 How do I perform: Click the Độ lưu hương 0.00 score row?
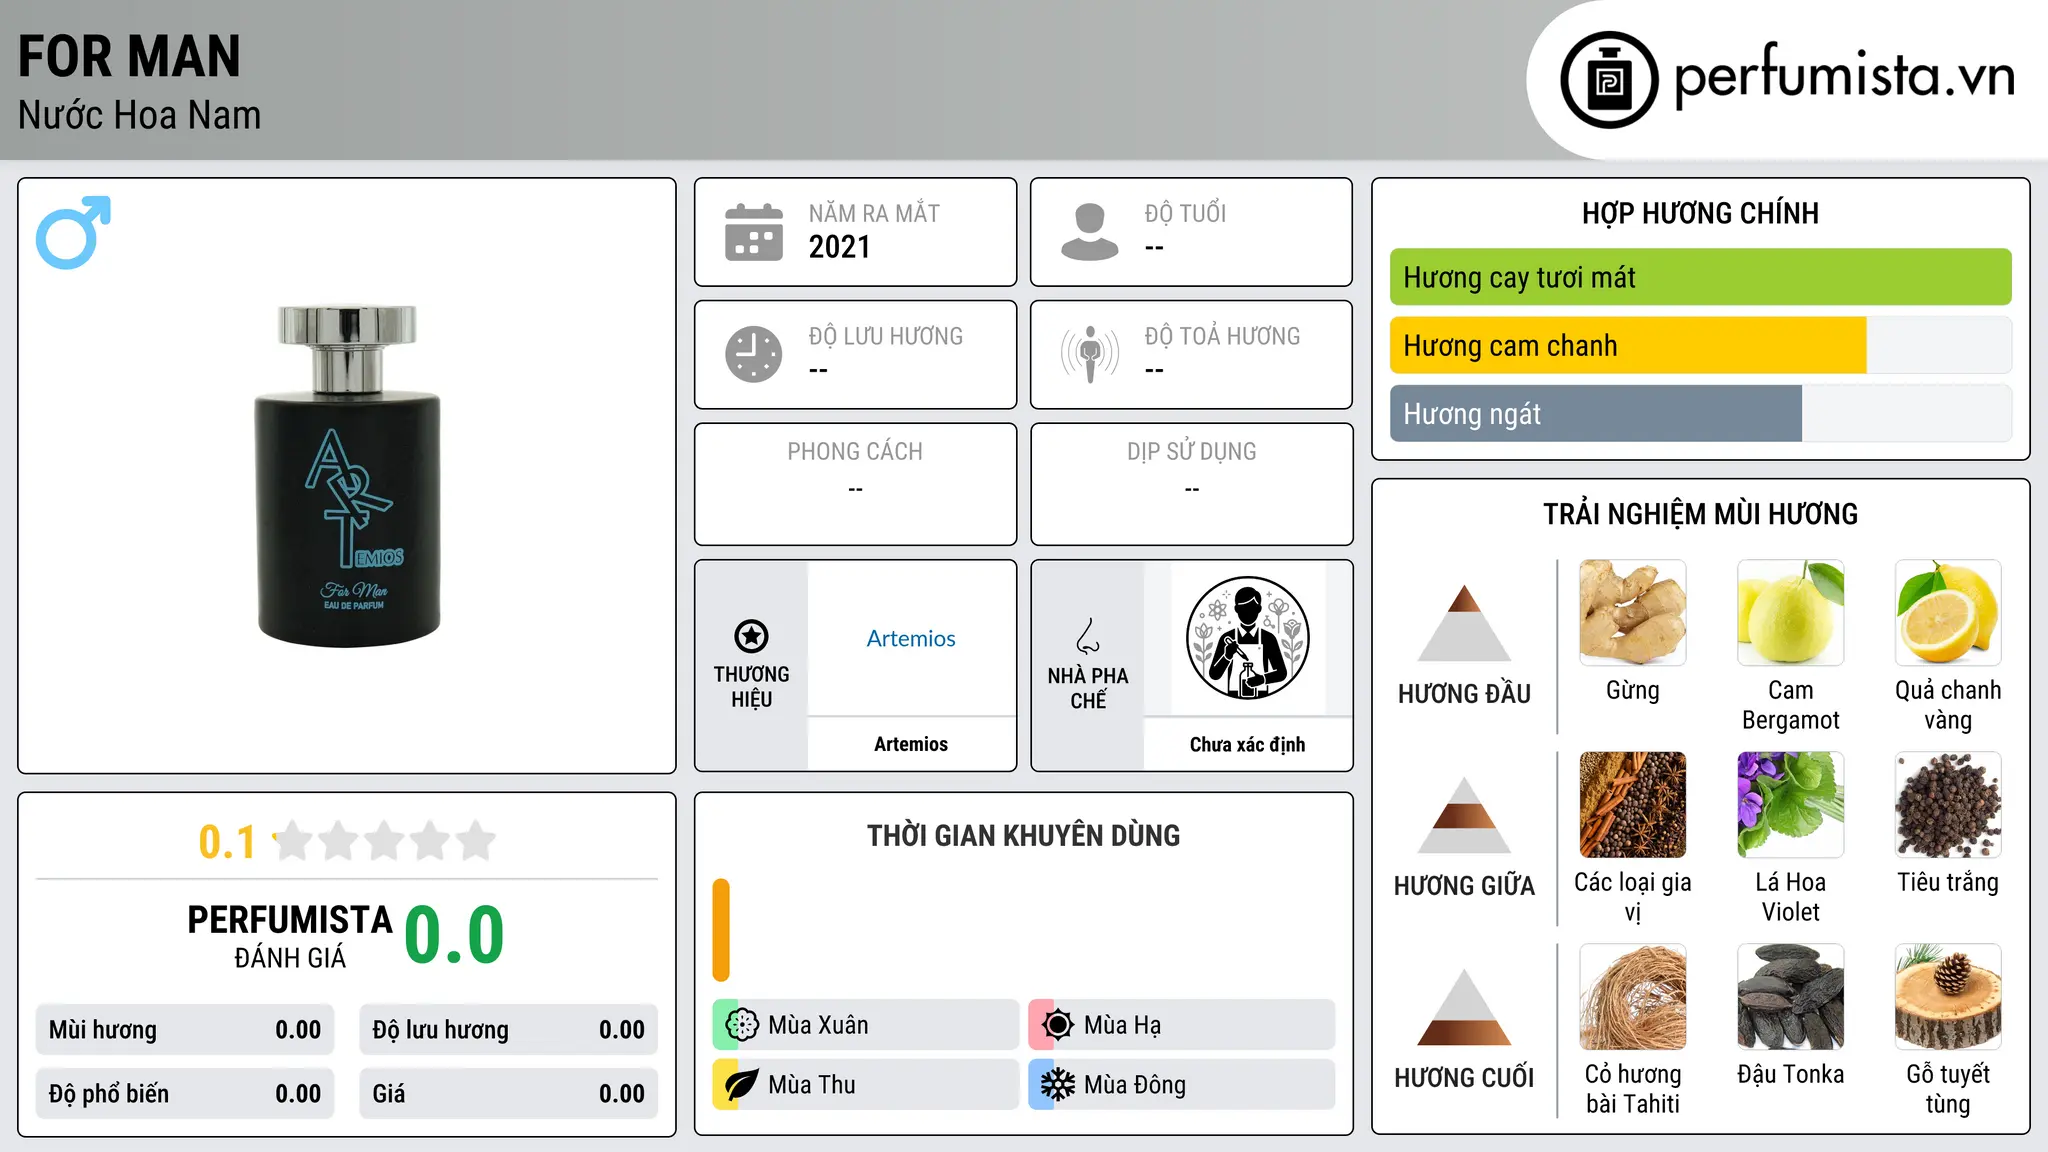pos(508,1030)
